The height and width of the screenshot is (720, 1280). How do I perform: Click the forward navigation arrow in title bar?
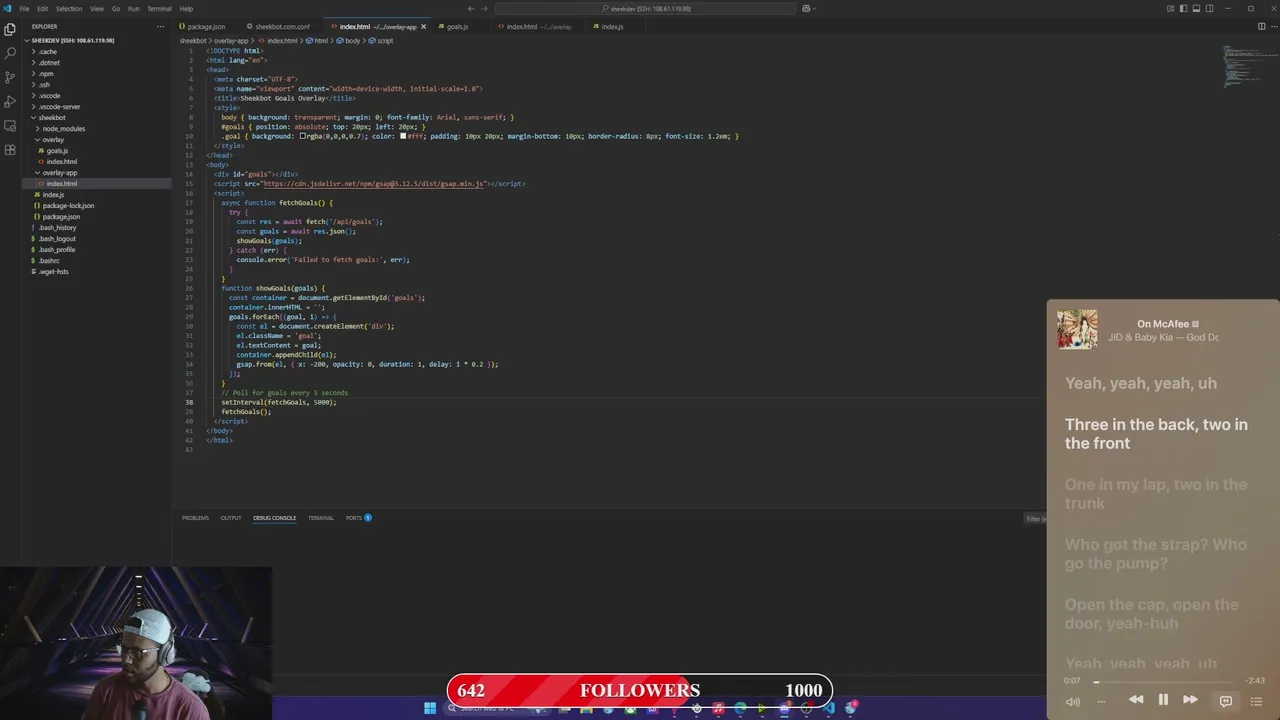click(485, 8)
